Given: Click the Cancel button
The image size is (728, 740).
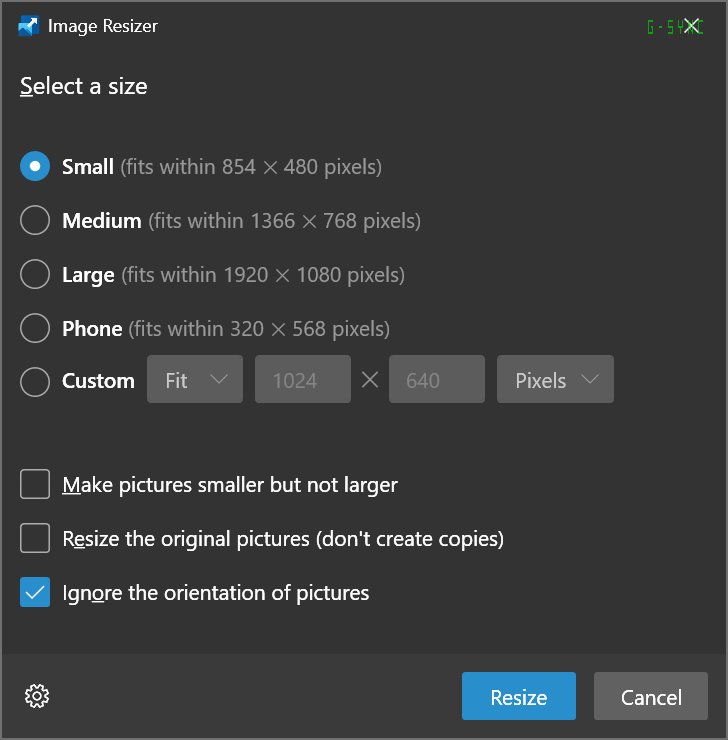Looking at the screenshot, I should (x=651, y=696).
